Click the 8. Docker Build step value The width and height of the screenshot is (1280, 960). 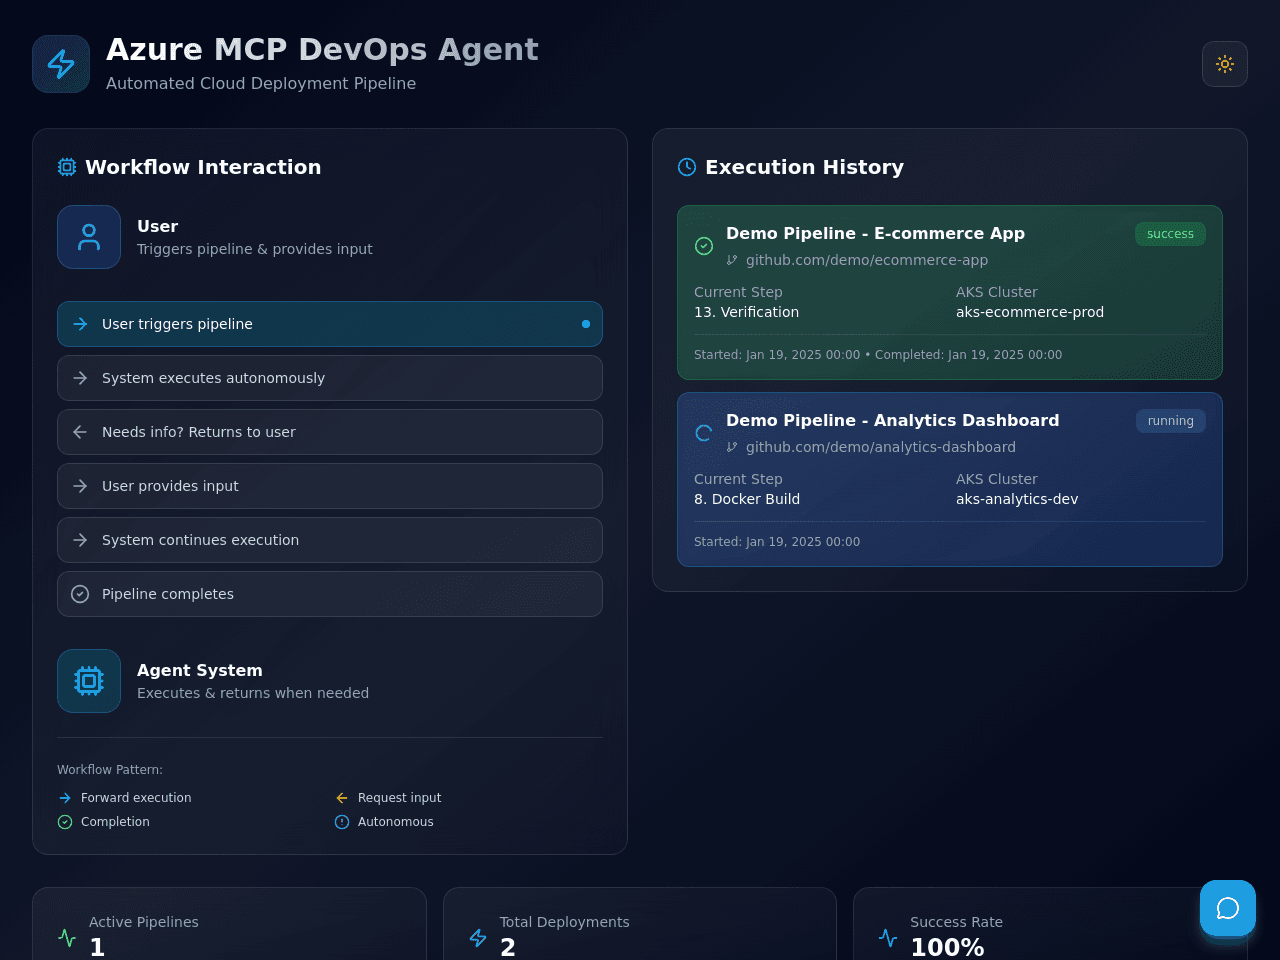click(x=747, y=499)
